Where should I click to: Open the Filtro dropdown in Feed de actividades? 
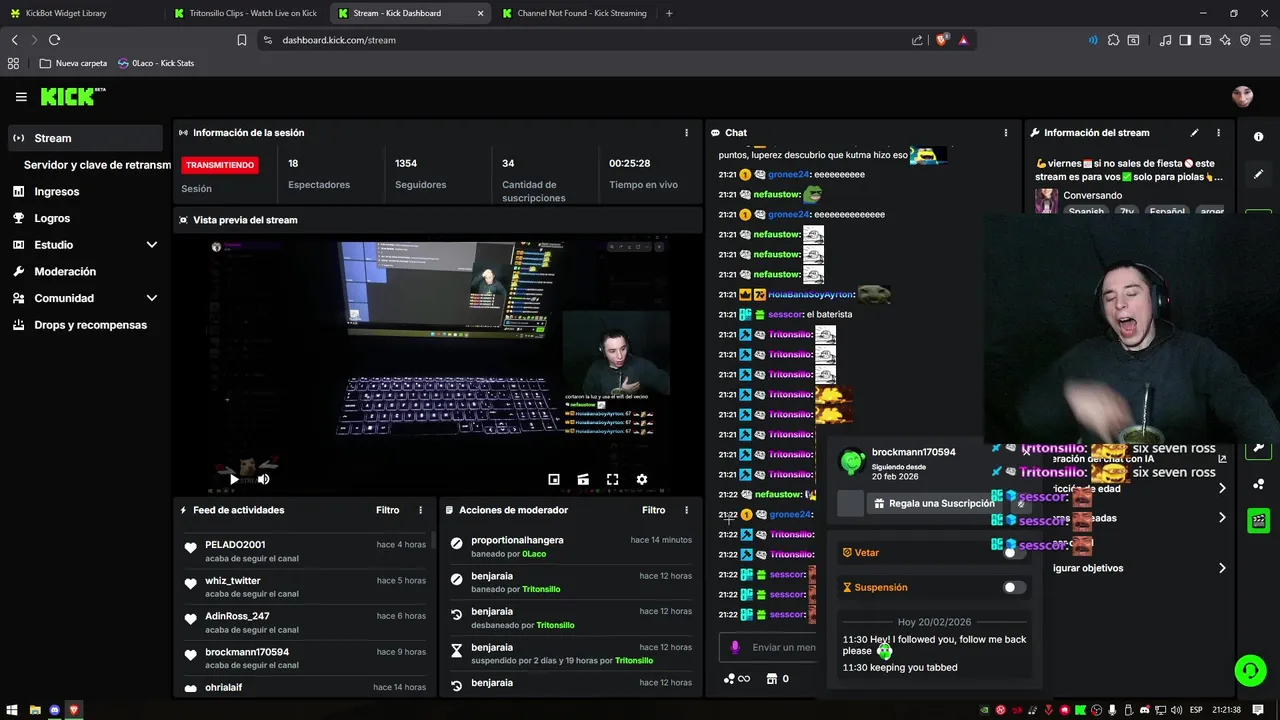tap(387, 510)
